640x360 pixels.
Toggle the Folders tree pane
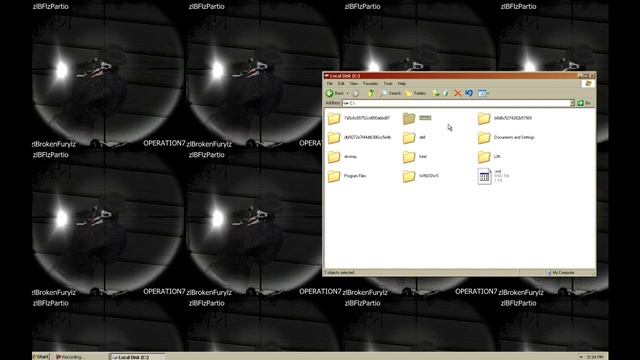click(x=416, y=93)
